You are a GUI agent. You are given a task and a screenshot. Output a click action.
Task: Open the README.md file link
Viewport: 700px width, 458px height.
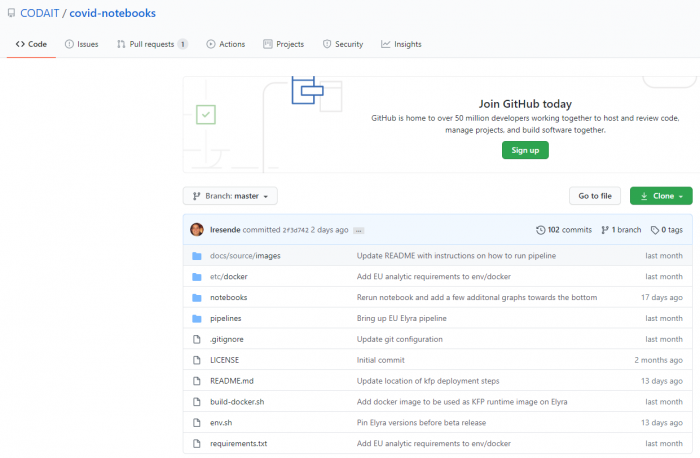tap(231, 380)
